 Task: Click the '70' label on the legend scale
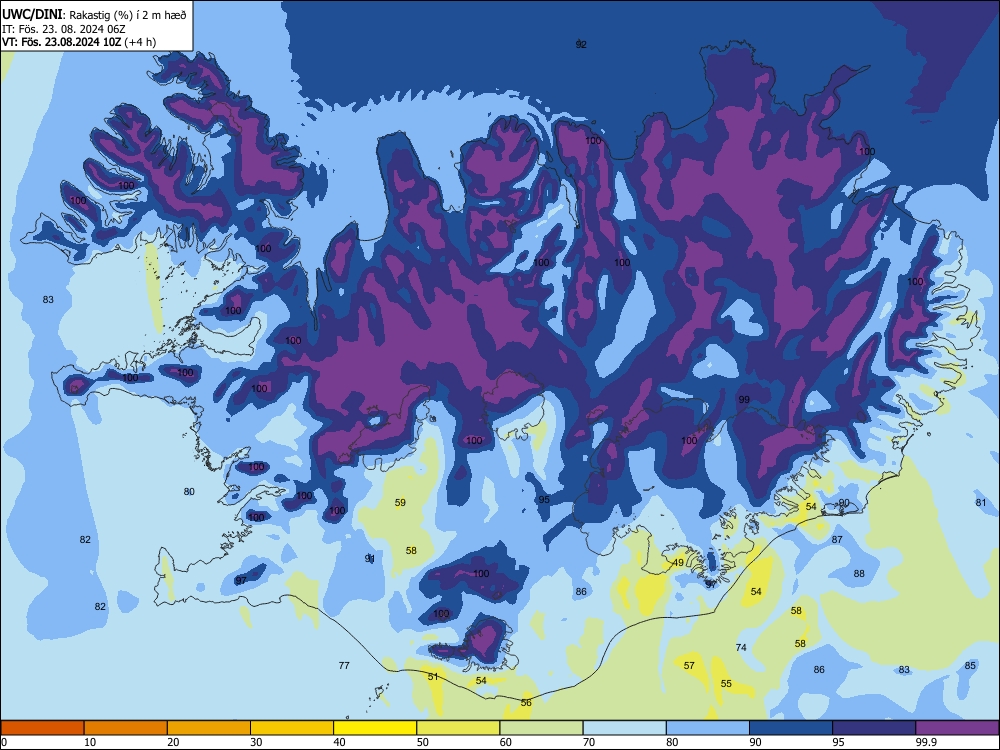(589, 742)
